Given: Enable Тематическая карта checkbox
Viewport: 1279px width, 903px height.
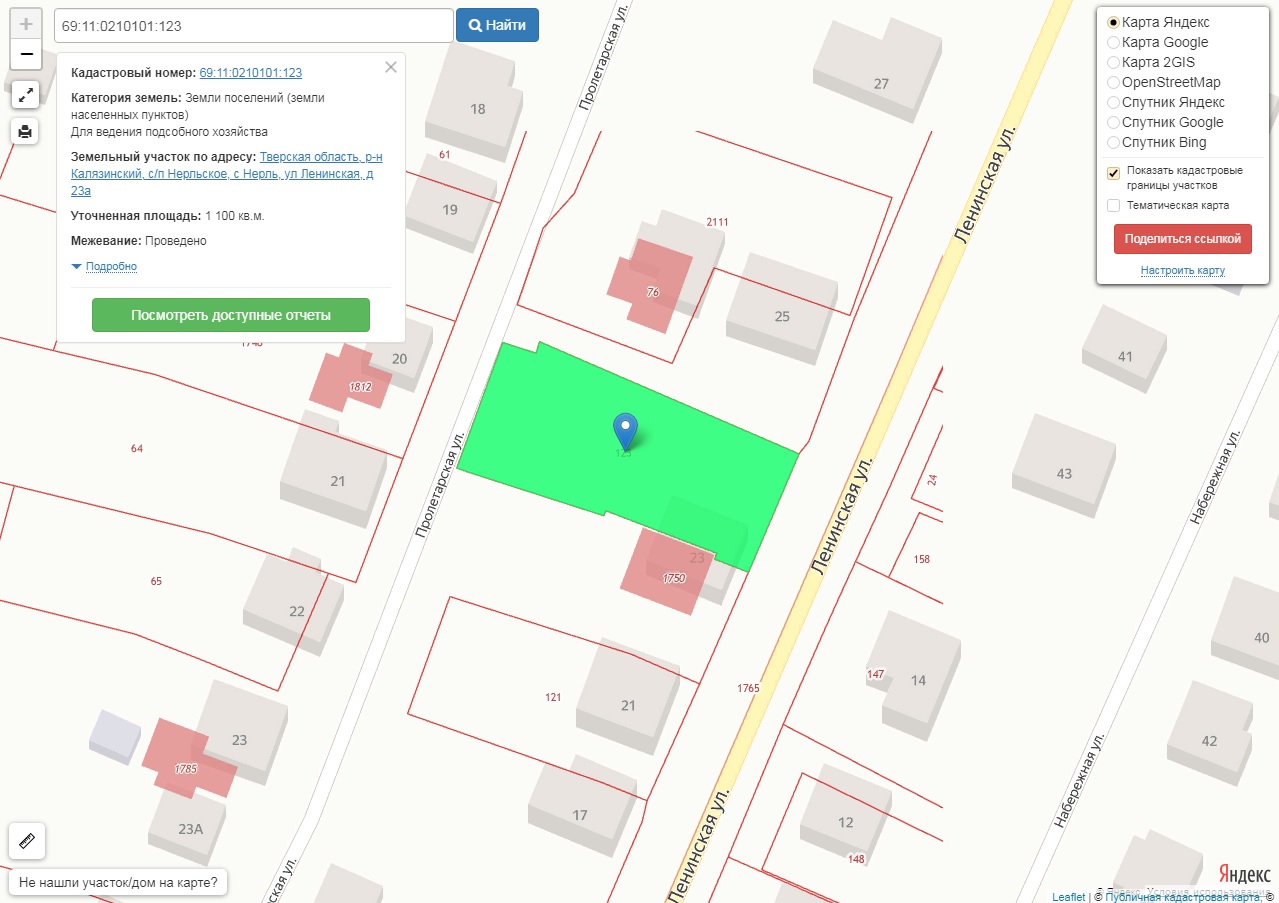Looking at the screenshot, I should point(1113,205).
